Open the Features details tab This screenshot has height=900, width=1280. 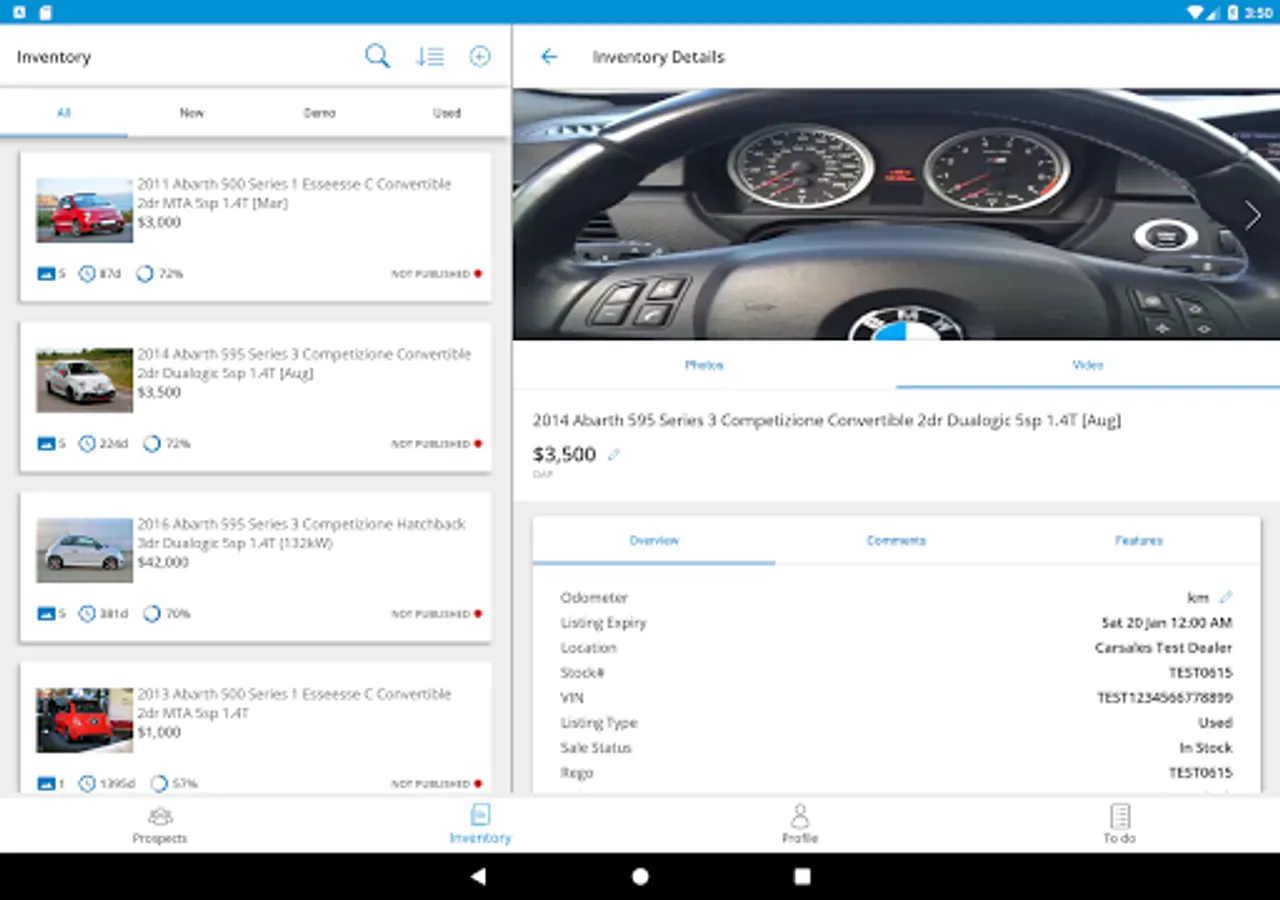click(x=1139, y=541)
